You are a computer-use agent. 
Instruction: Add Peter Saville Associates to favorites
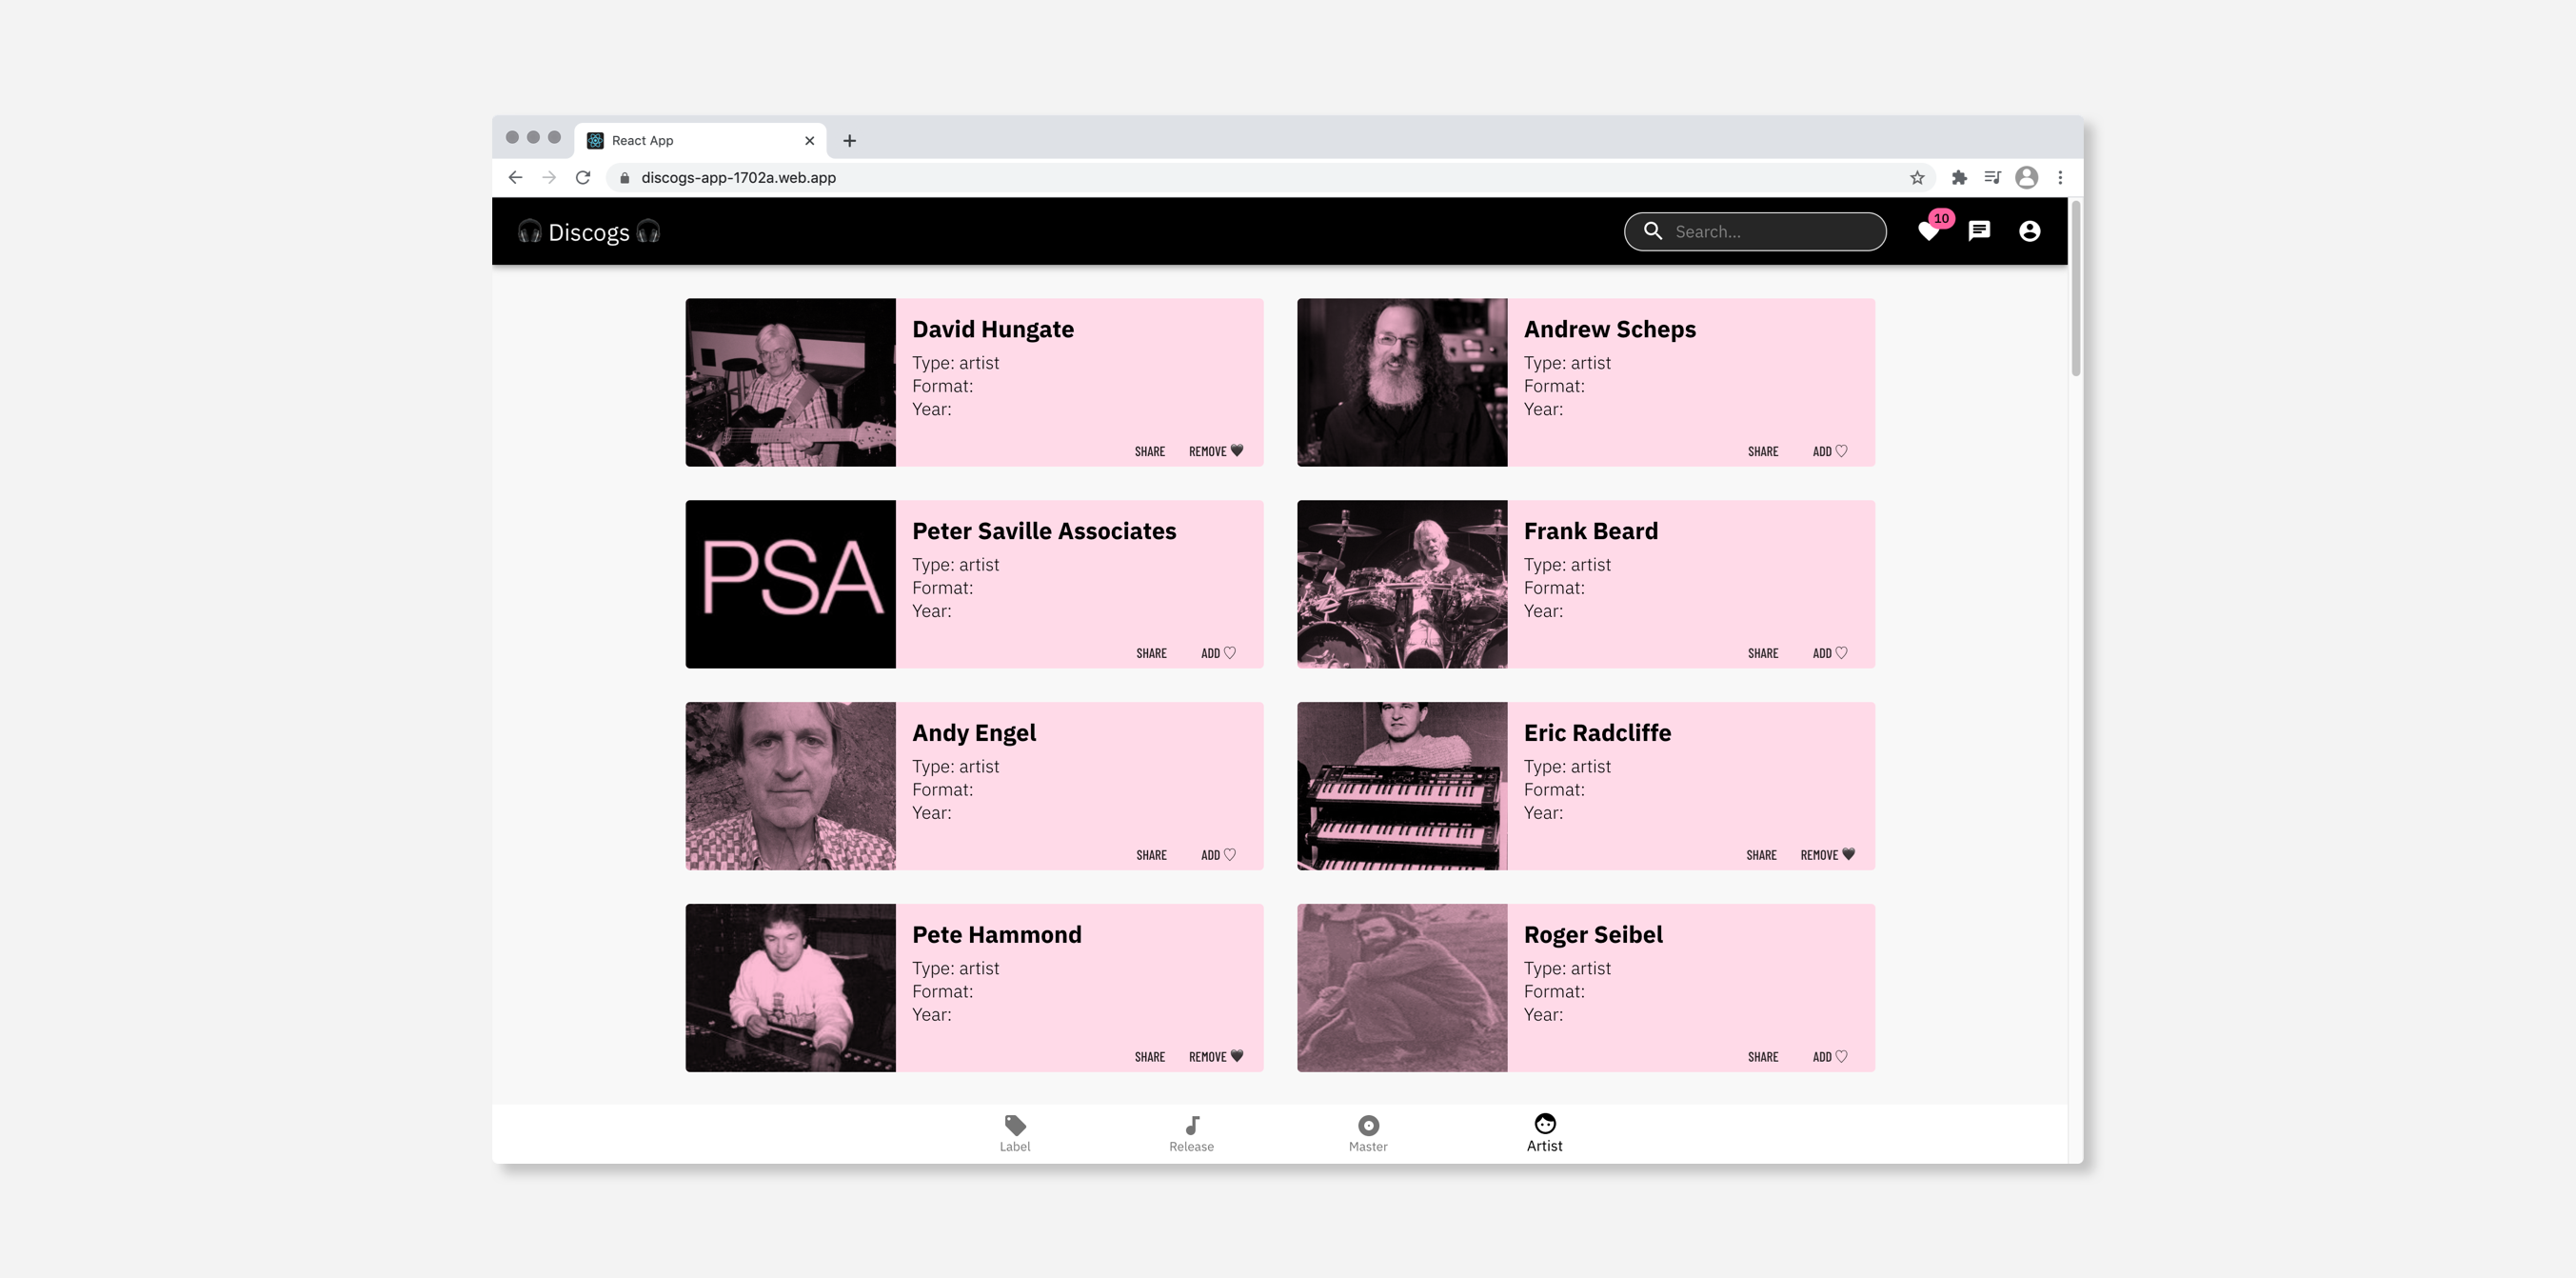(x=1218, y=653)
